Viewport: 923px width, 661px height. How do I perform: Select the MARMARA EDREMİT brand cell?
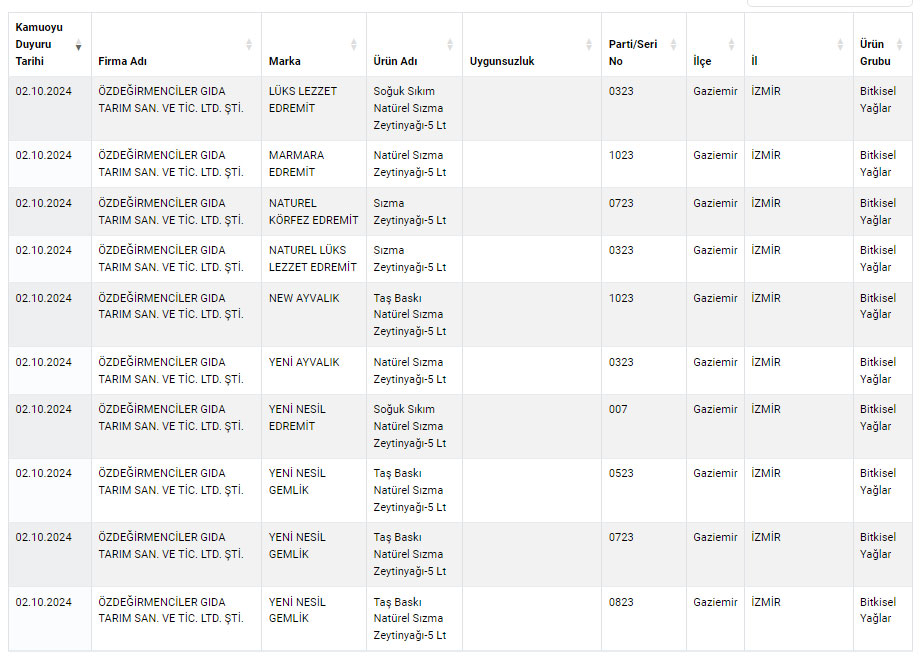[x=297, y=163]
